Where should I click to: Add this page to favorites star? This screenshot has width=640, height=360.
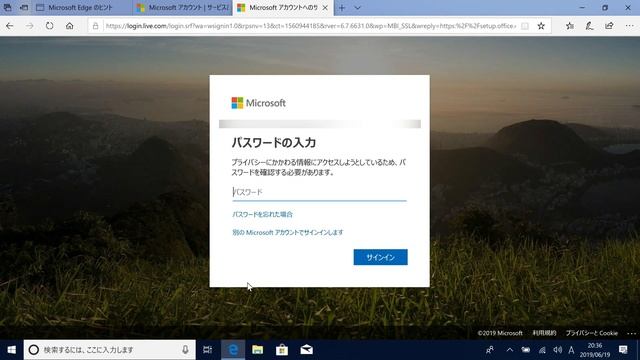pyautogui.click(x=541, y=26)
